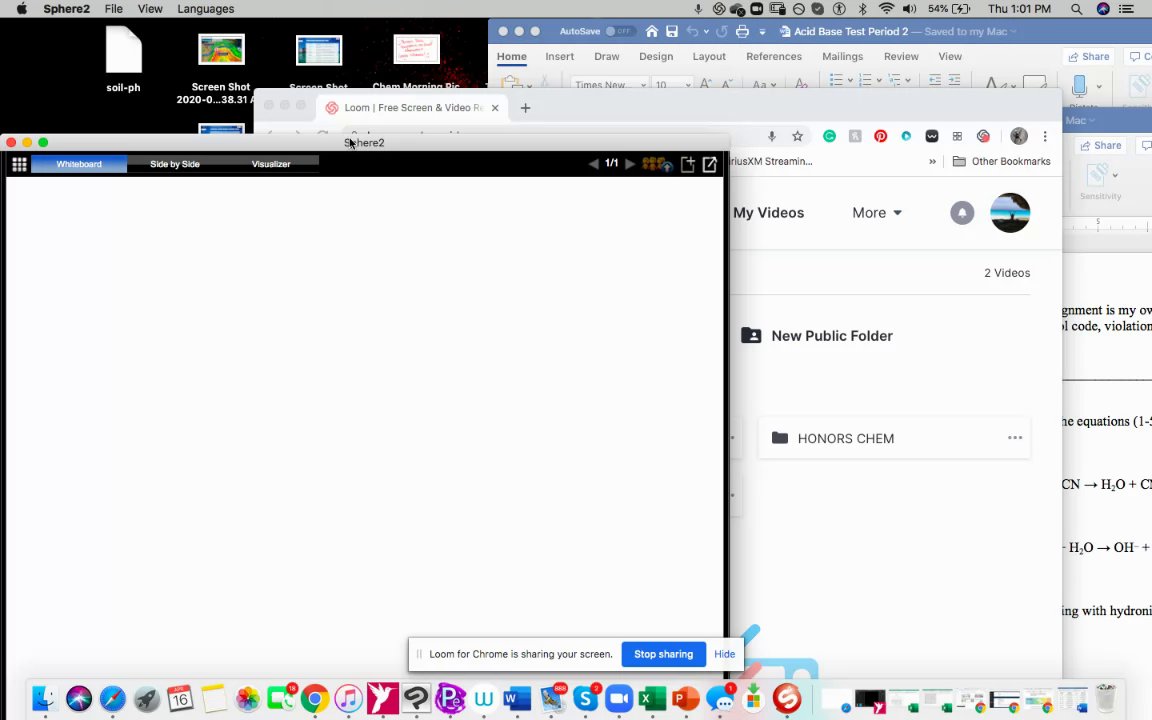Open HONORS CHEM folder three-dot options

1015,438
